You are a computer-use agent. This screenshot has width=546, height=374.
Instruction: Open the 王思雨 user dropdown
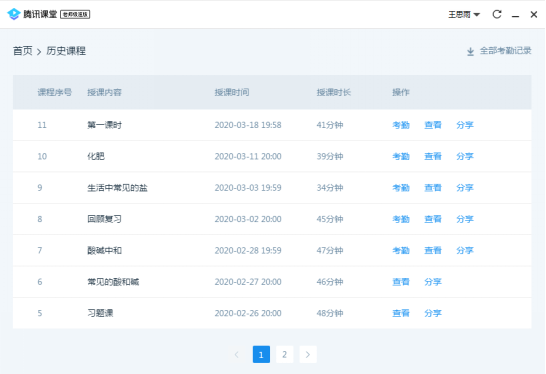point(464,15)
